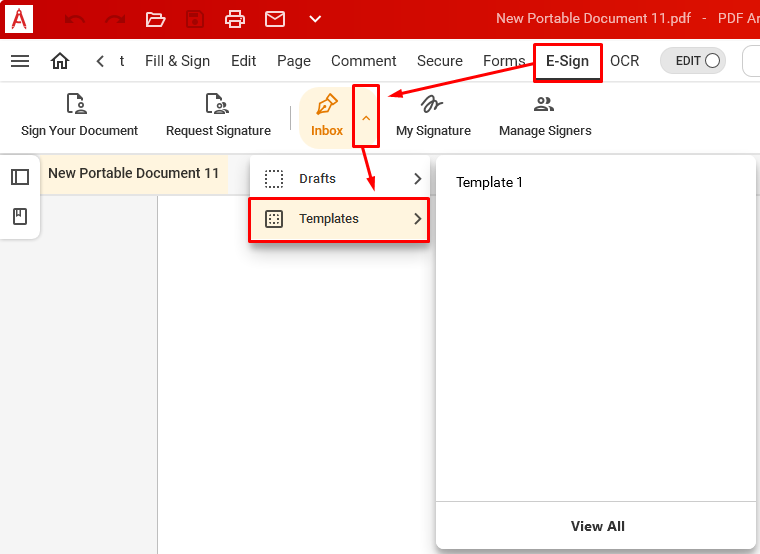Image resolution: width=760 pixels, height=554 pixels.
Task: Open My Signature
Action: [x=433, y=116]
